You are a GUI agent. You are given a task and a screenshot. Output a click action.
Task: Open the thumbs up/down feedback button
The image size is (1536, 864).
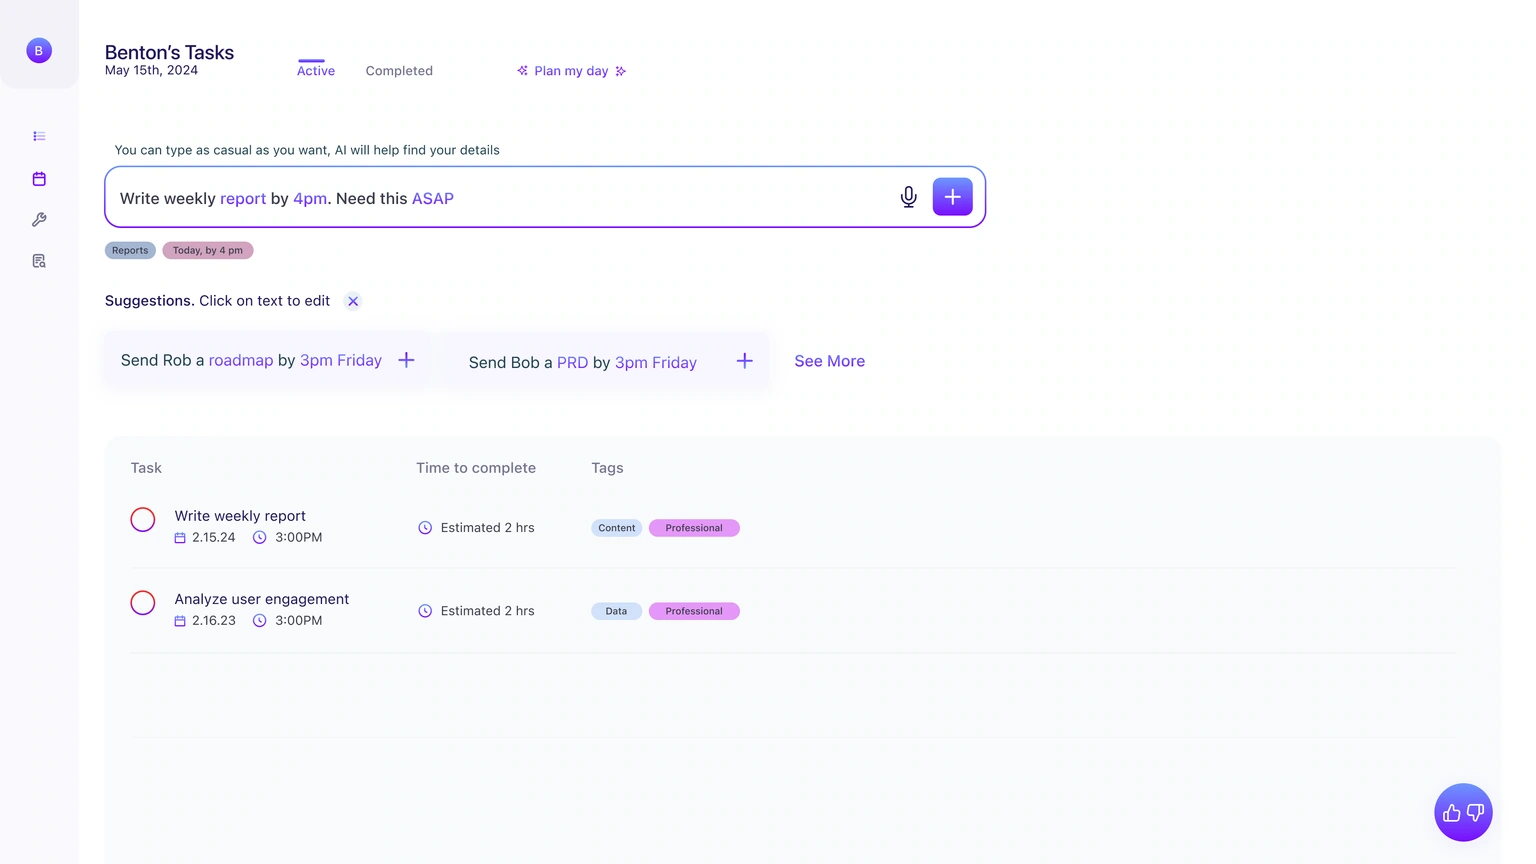1463,812
